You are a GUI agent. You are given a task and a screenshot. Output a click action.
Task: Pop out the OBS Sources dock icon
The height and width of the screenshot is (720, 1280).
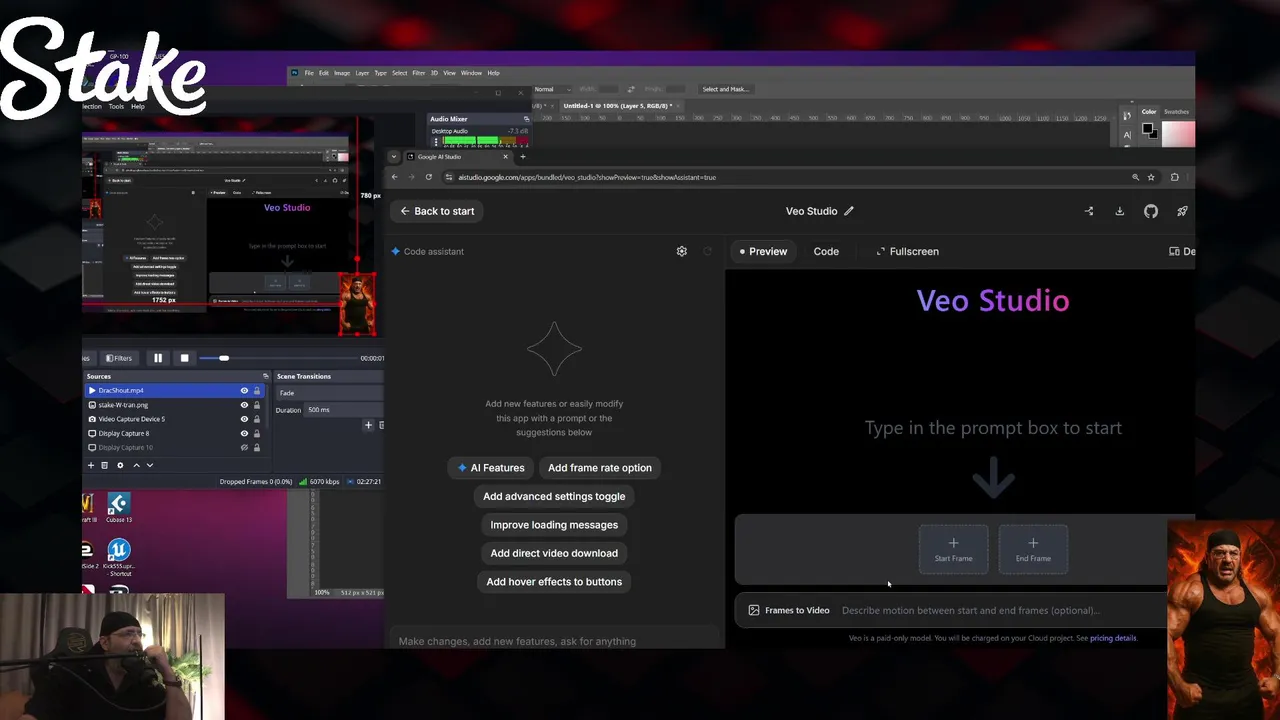pyautogui.click(x=265, y=376)
